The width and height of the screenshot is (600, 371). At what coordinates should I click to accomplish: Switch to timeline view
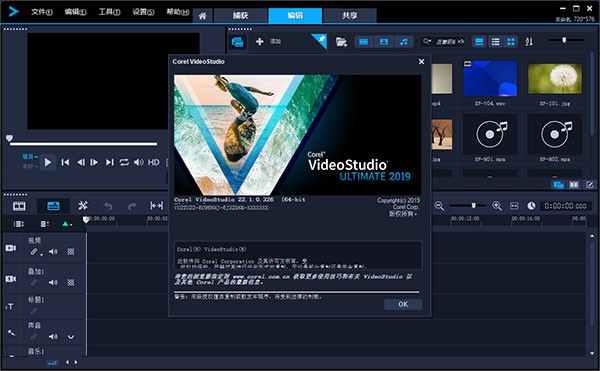tap(53, 206)
